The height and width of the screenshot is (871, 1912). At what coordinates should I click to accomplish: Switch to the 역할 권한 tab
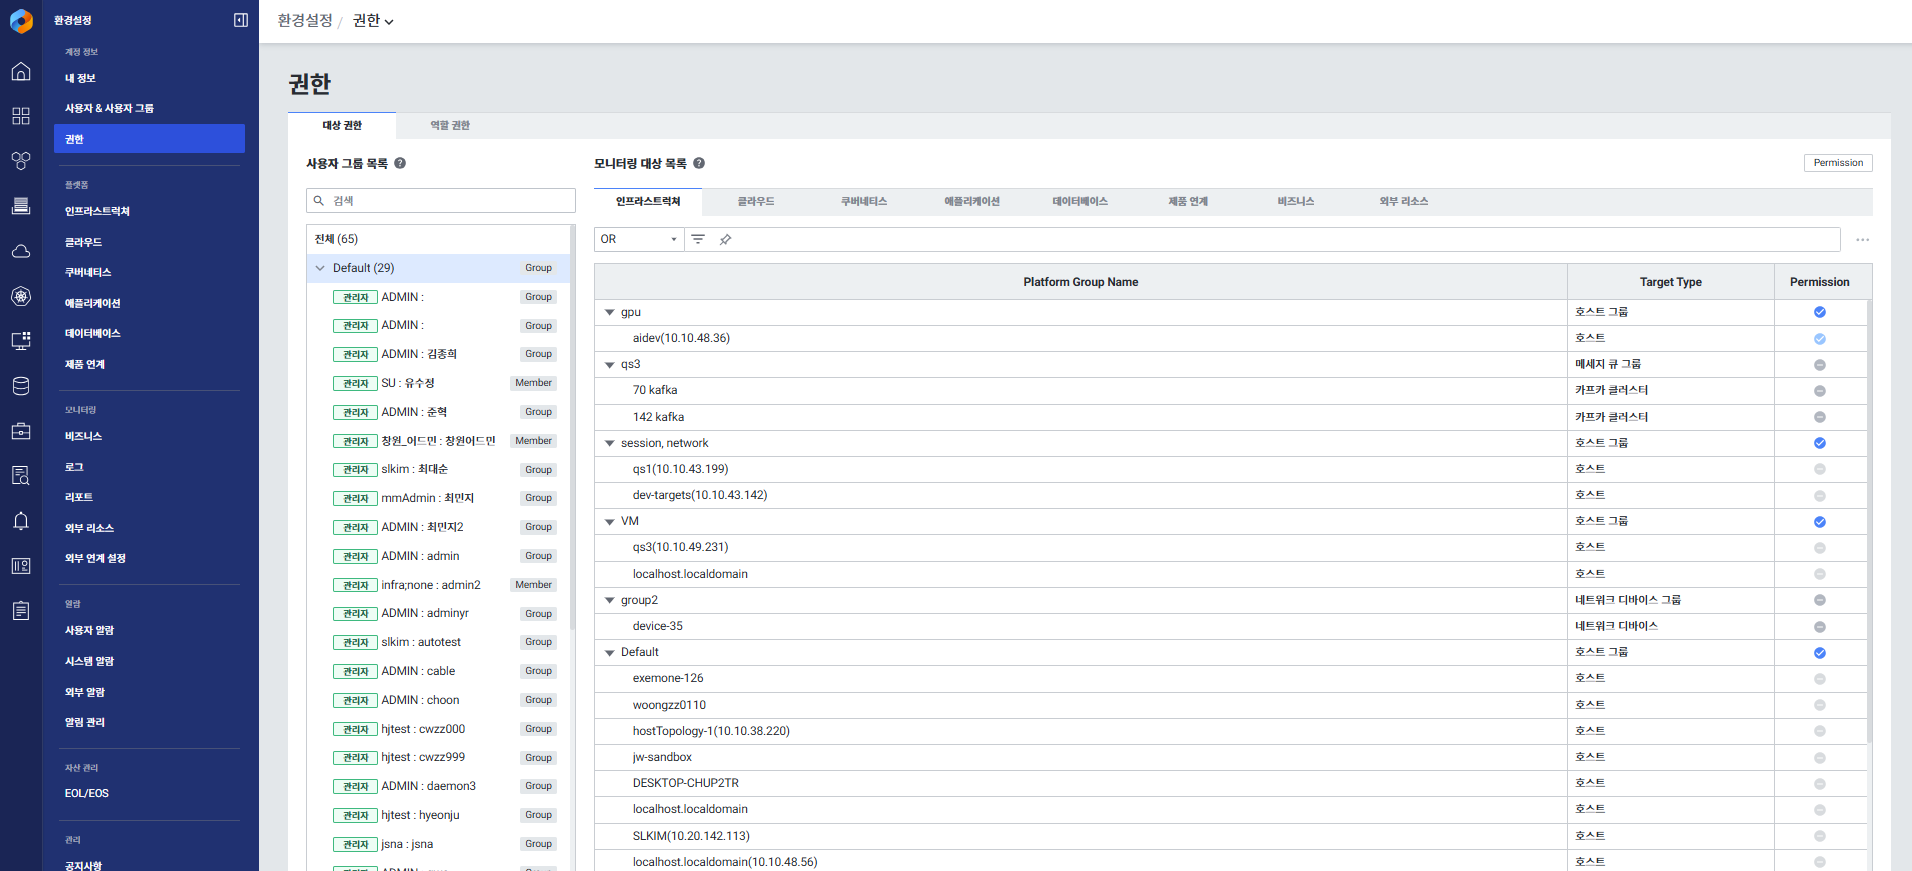pyautogui.click(x=450, y=126)
